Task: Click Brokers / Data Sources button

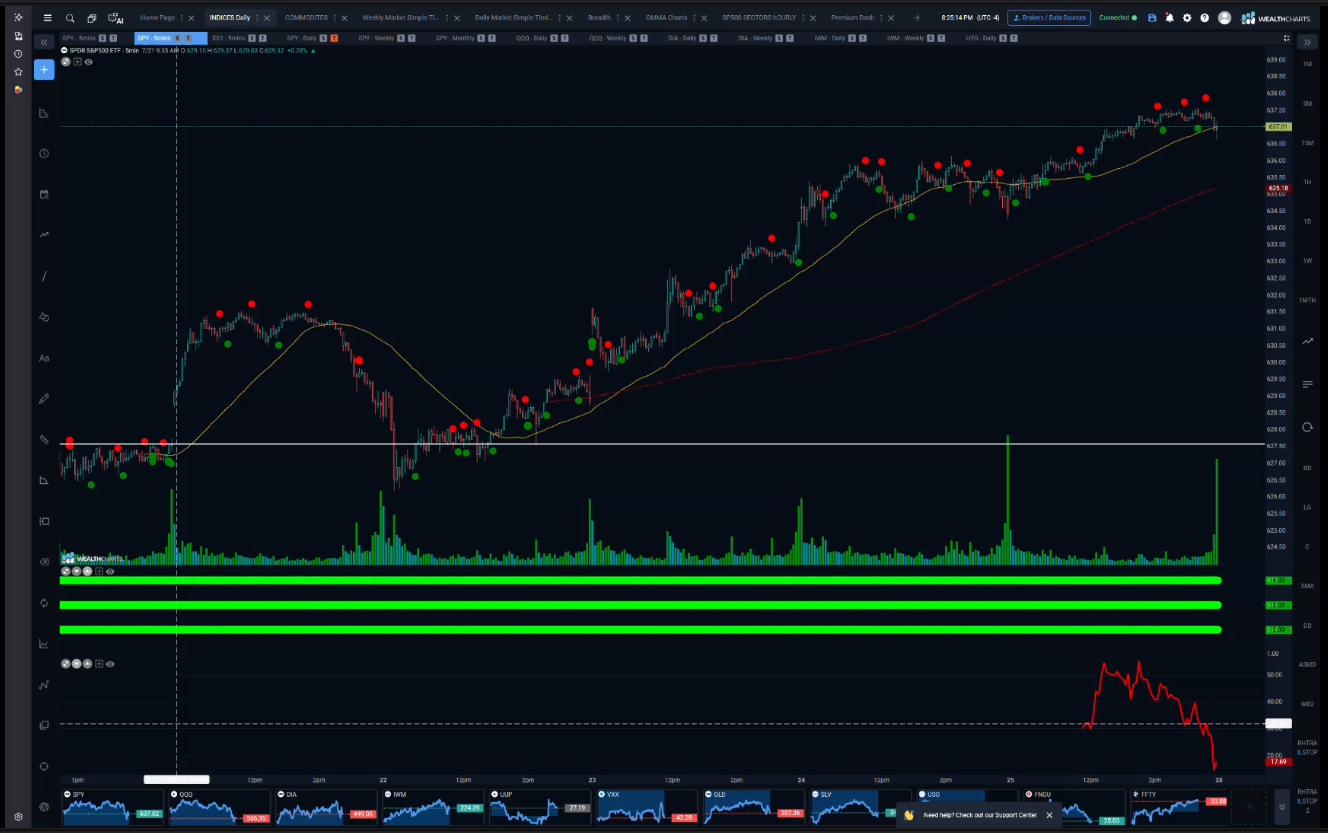Action: click(1048, 18)
